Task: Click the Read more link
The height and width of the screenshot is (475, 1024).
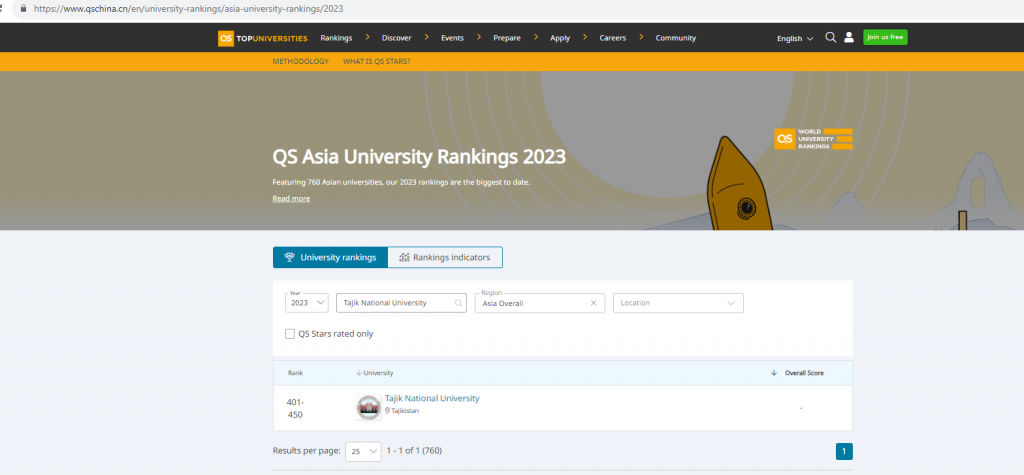Action: 291,199
